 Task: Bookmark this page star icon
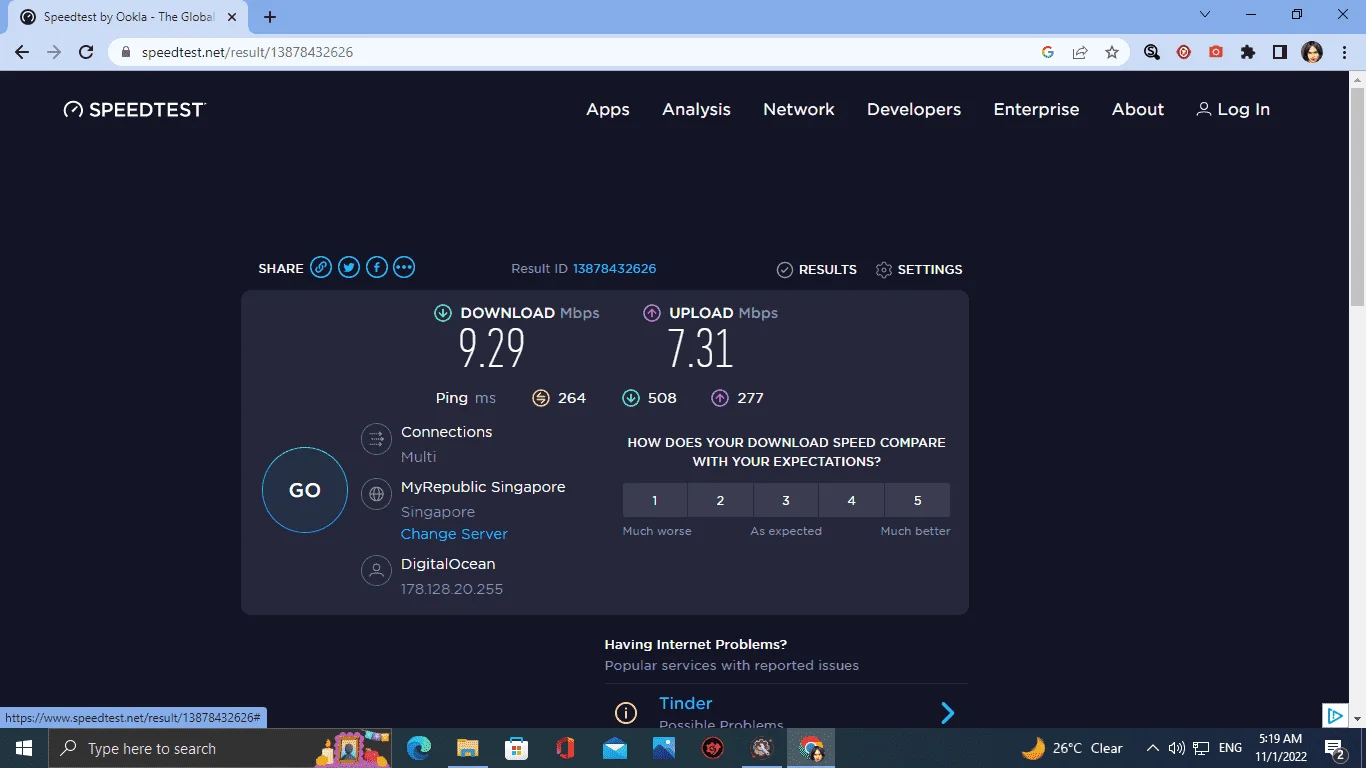pos(1112,52)
